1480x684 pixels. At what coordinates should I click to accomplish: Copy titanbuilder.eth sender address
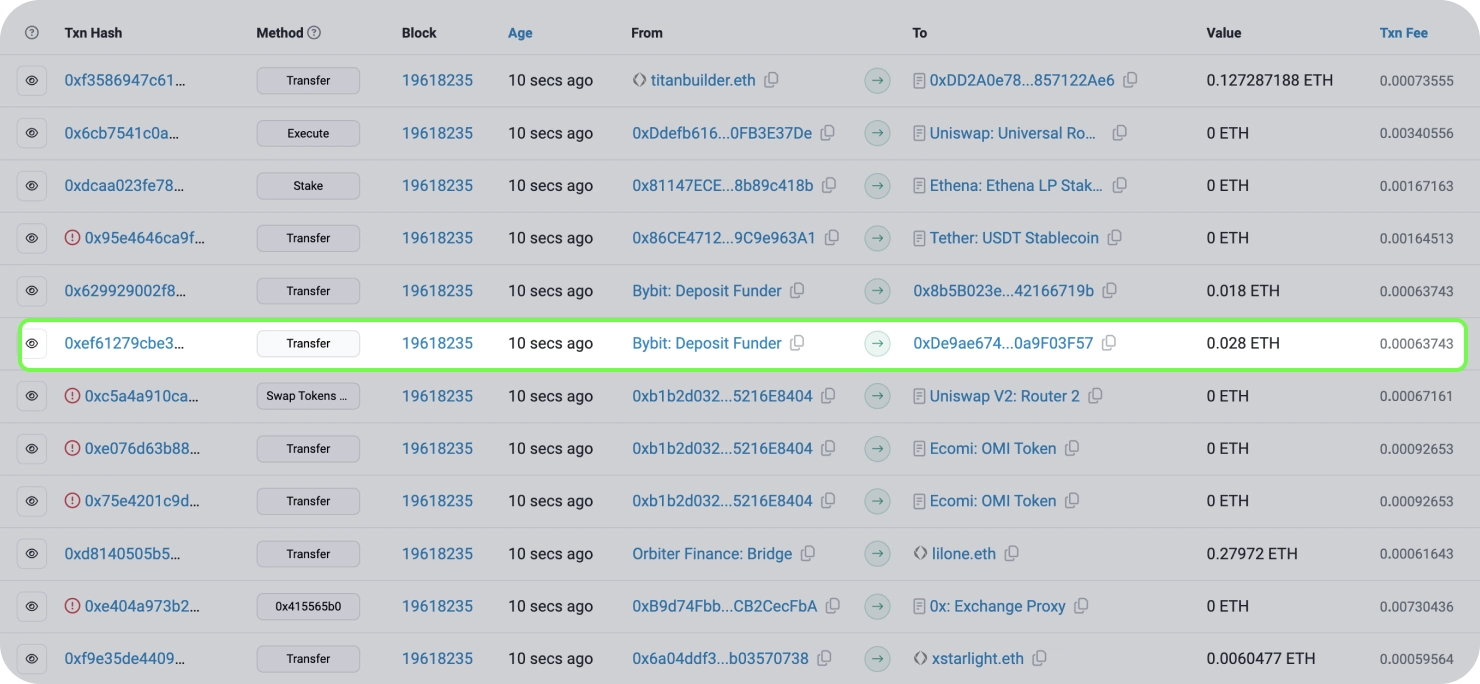coord(771,80)
